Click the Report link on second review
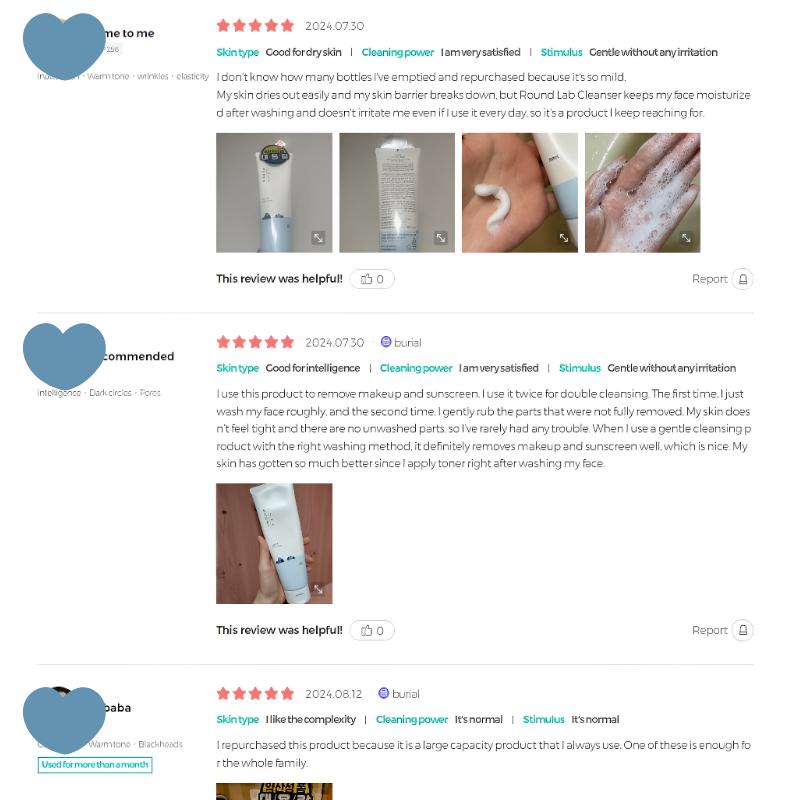The width and height of the screenshot is (800, 800). coord(709,631)
